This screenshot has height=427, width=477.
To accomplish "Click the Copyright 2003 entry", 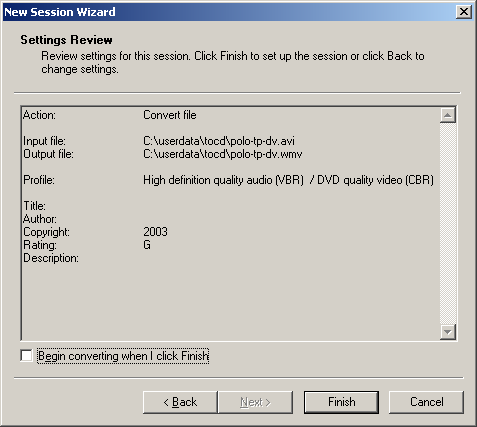I will [95, 232].
